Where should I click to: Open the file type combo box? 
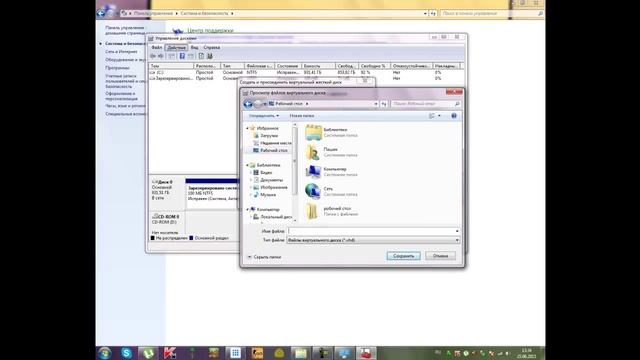tap(373, 240)
